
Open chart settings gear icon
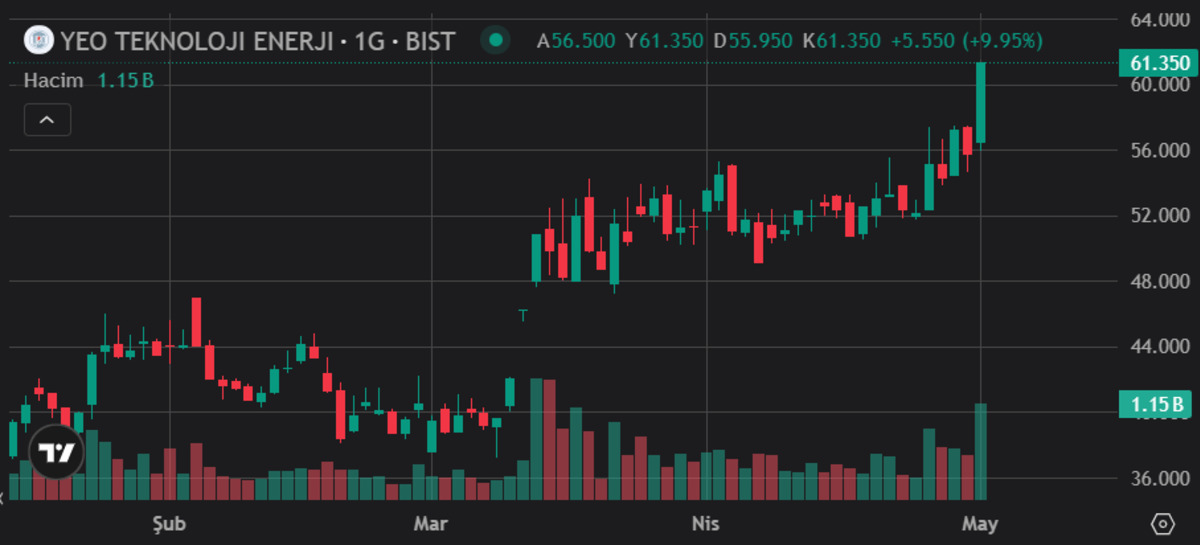1162,524
